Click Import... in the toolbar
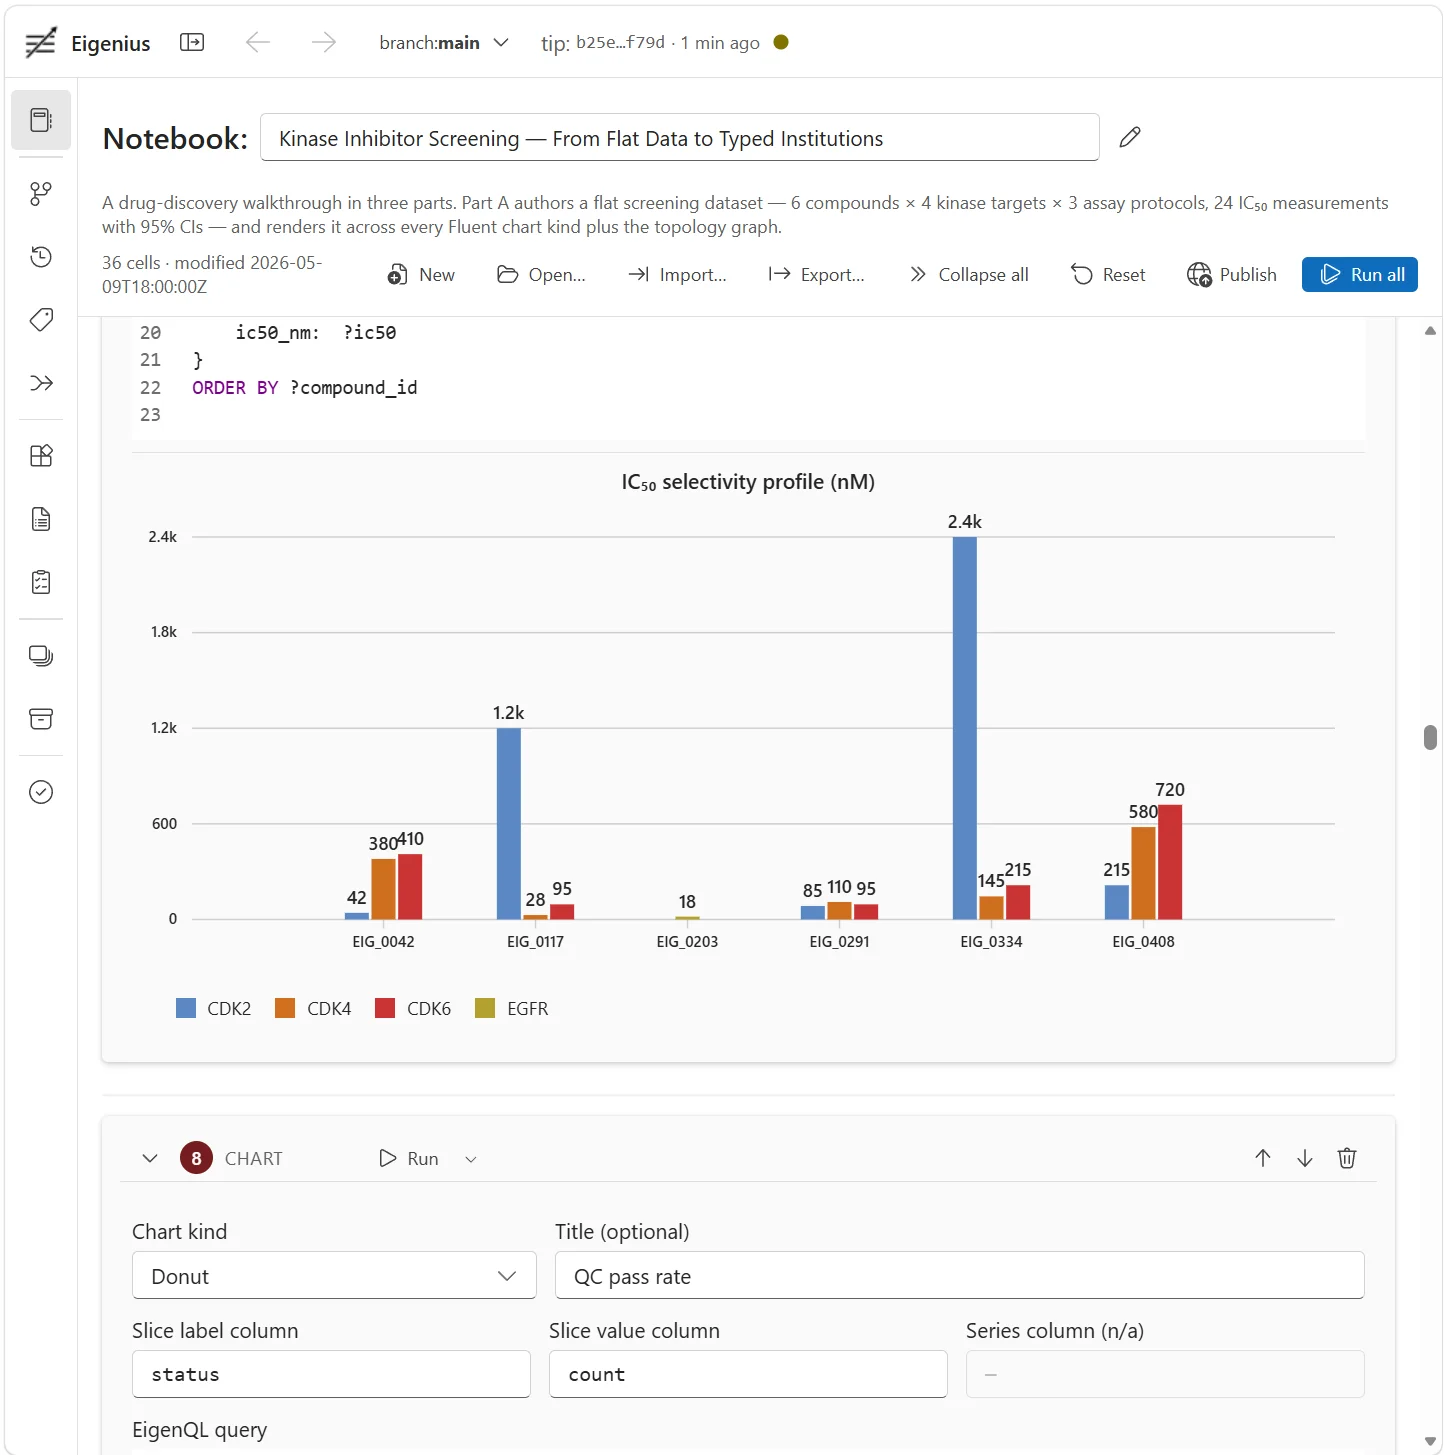Image resolution: width=1447 pixels, height=1455 pixels. [677, 275]
